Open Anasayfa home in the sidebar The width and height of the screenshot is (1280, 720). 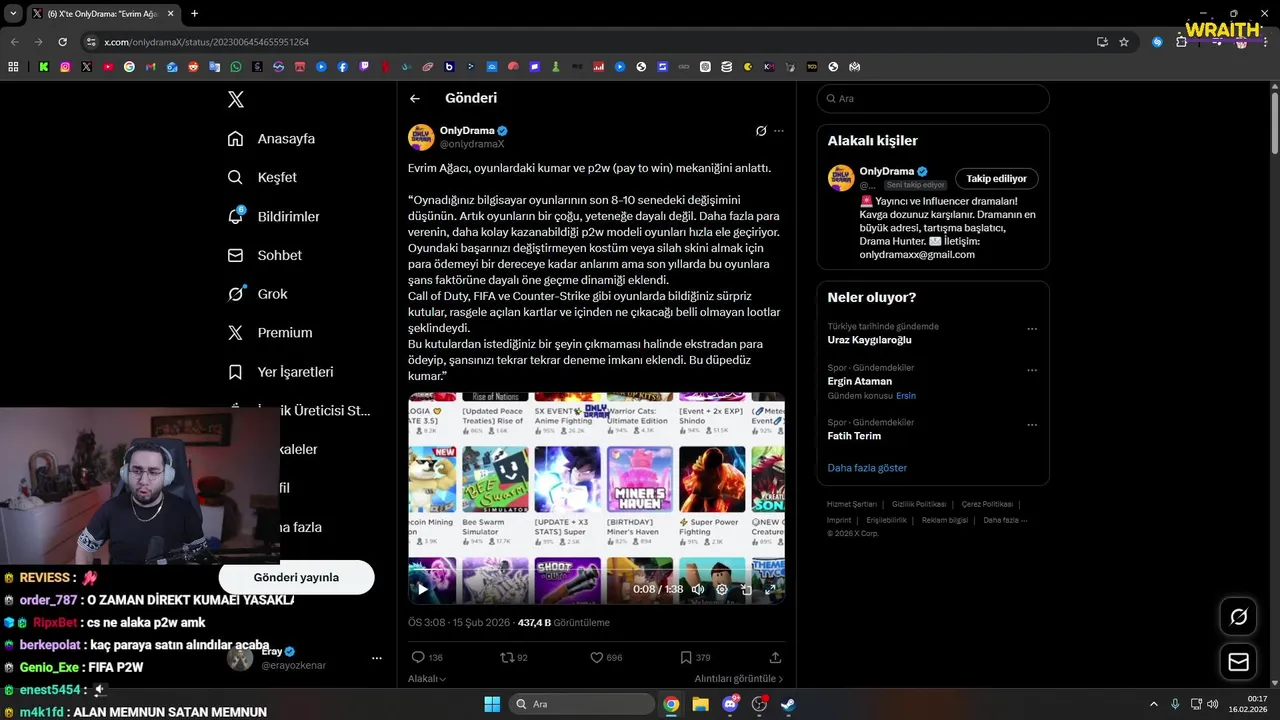point(271,139)
